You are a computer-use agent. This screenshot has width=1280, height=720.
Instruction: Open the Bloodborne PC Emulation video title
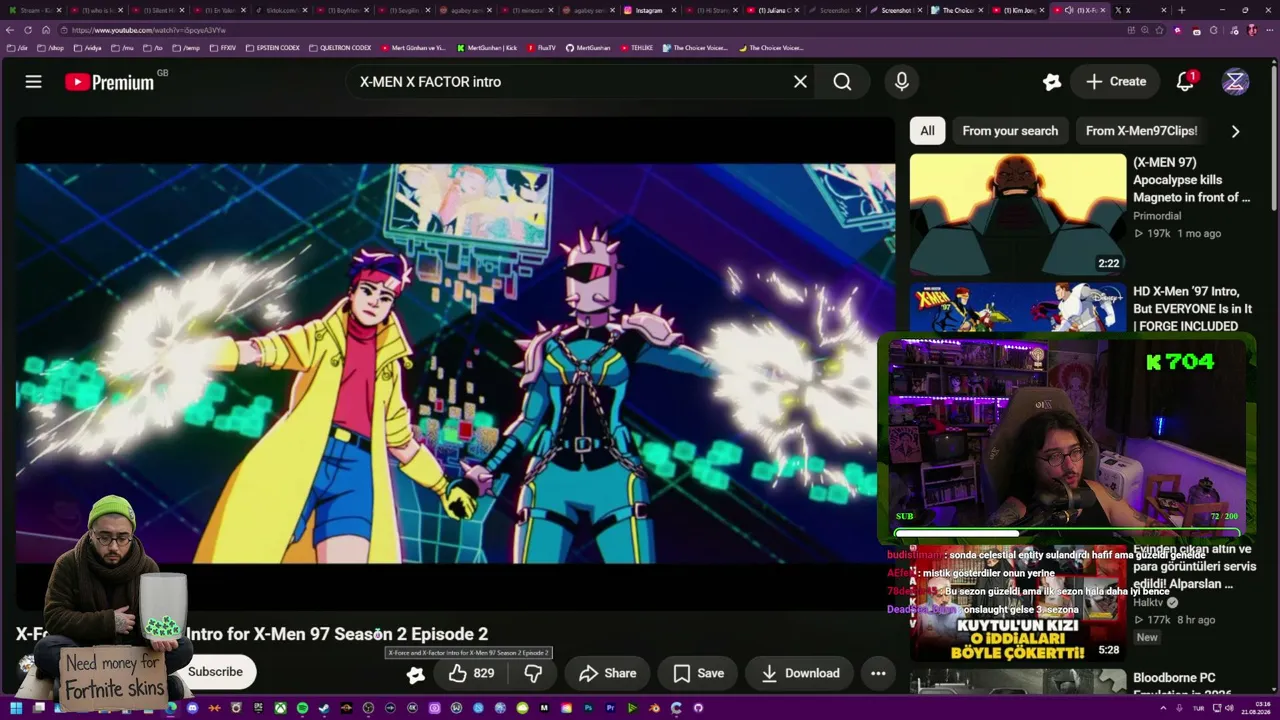tap(1191, 685)
